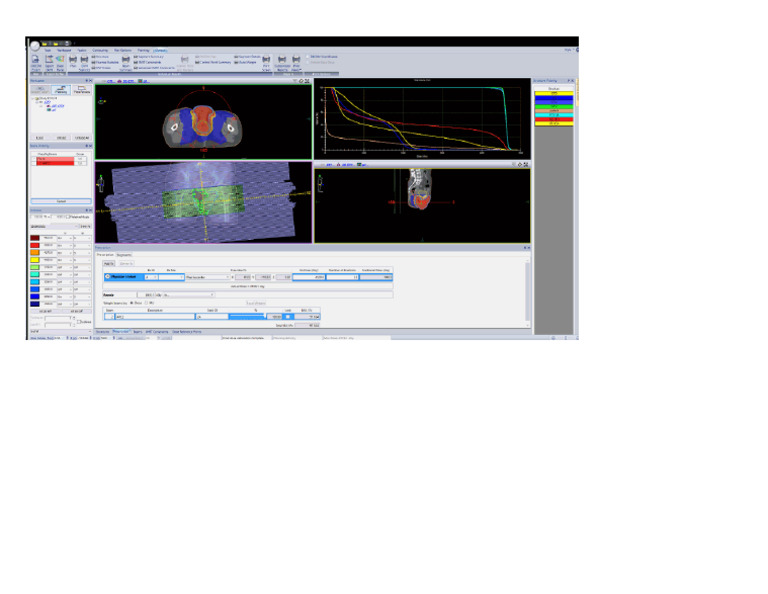
Task: Select Dose Shaper report item in ribbon
Action: click(x=245, y=62)
